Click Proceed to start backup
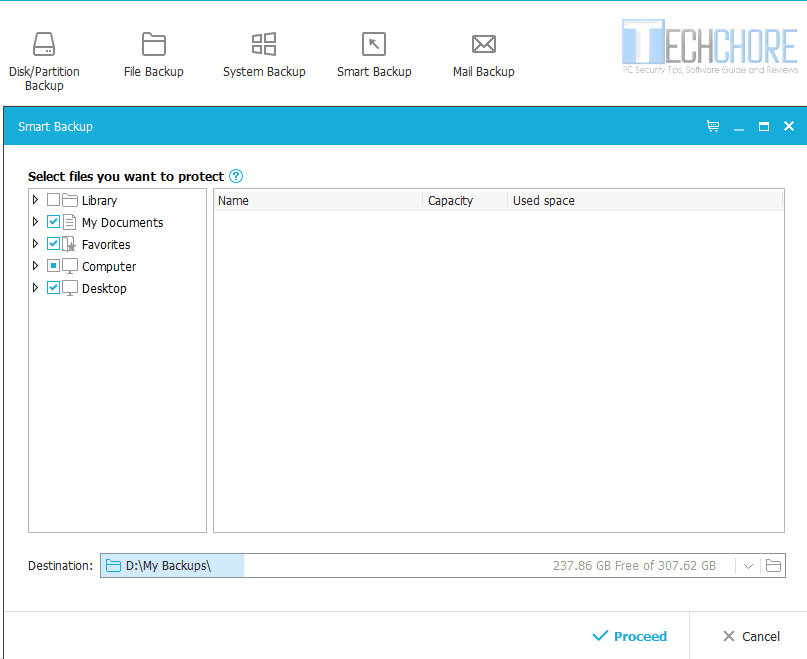 point(629,636)
